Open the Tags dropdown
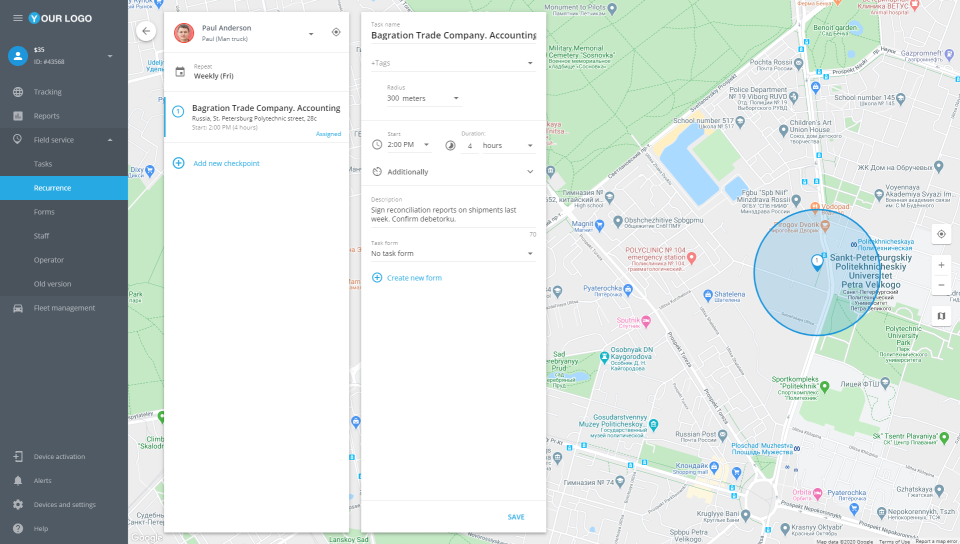Screen dimensions: 960x544 tap(453, 63)
